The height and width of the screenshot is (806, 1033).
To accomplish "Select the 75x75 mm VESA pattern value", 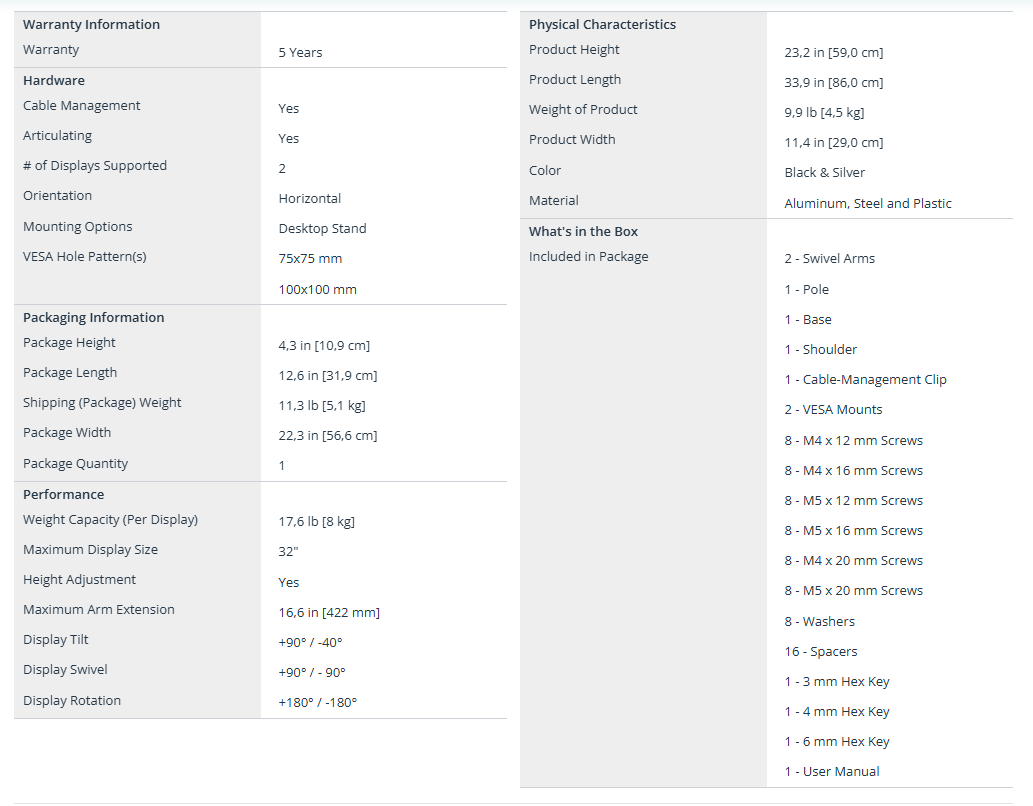I will [x=310, y=258].
